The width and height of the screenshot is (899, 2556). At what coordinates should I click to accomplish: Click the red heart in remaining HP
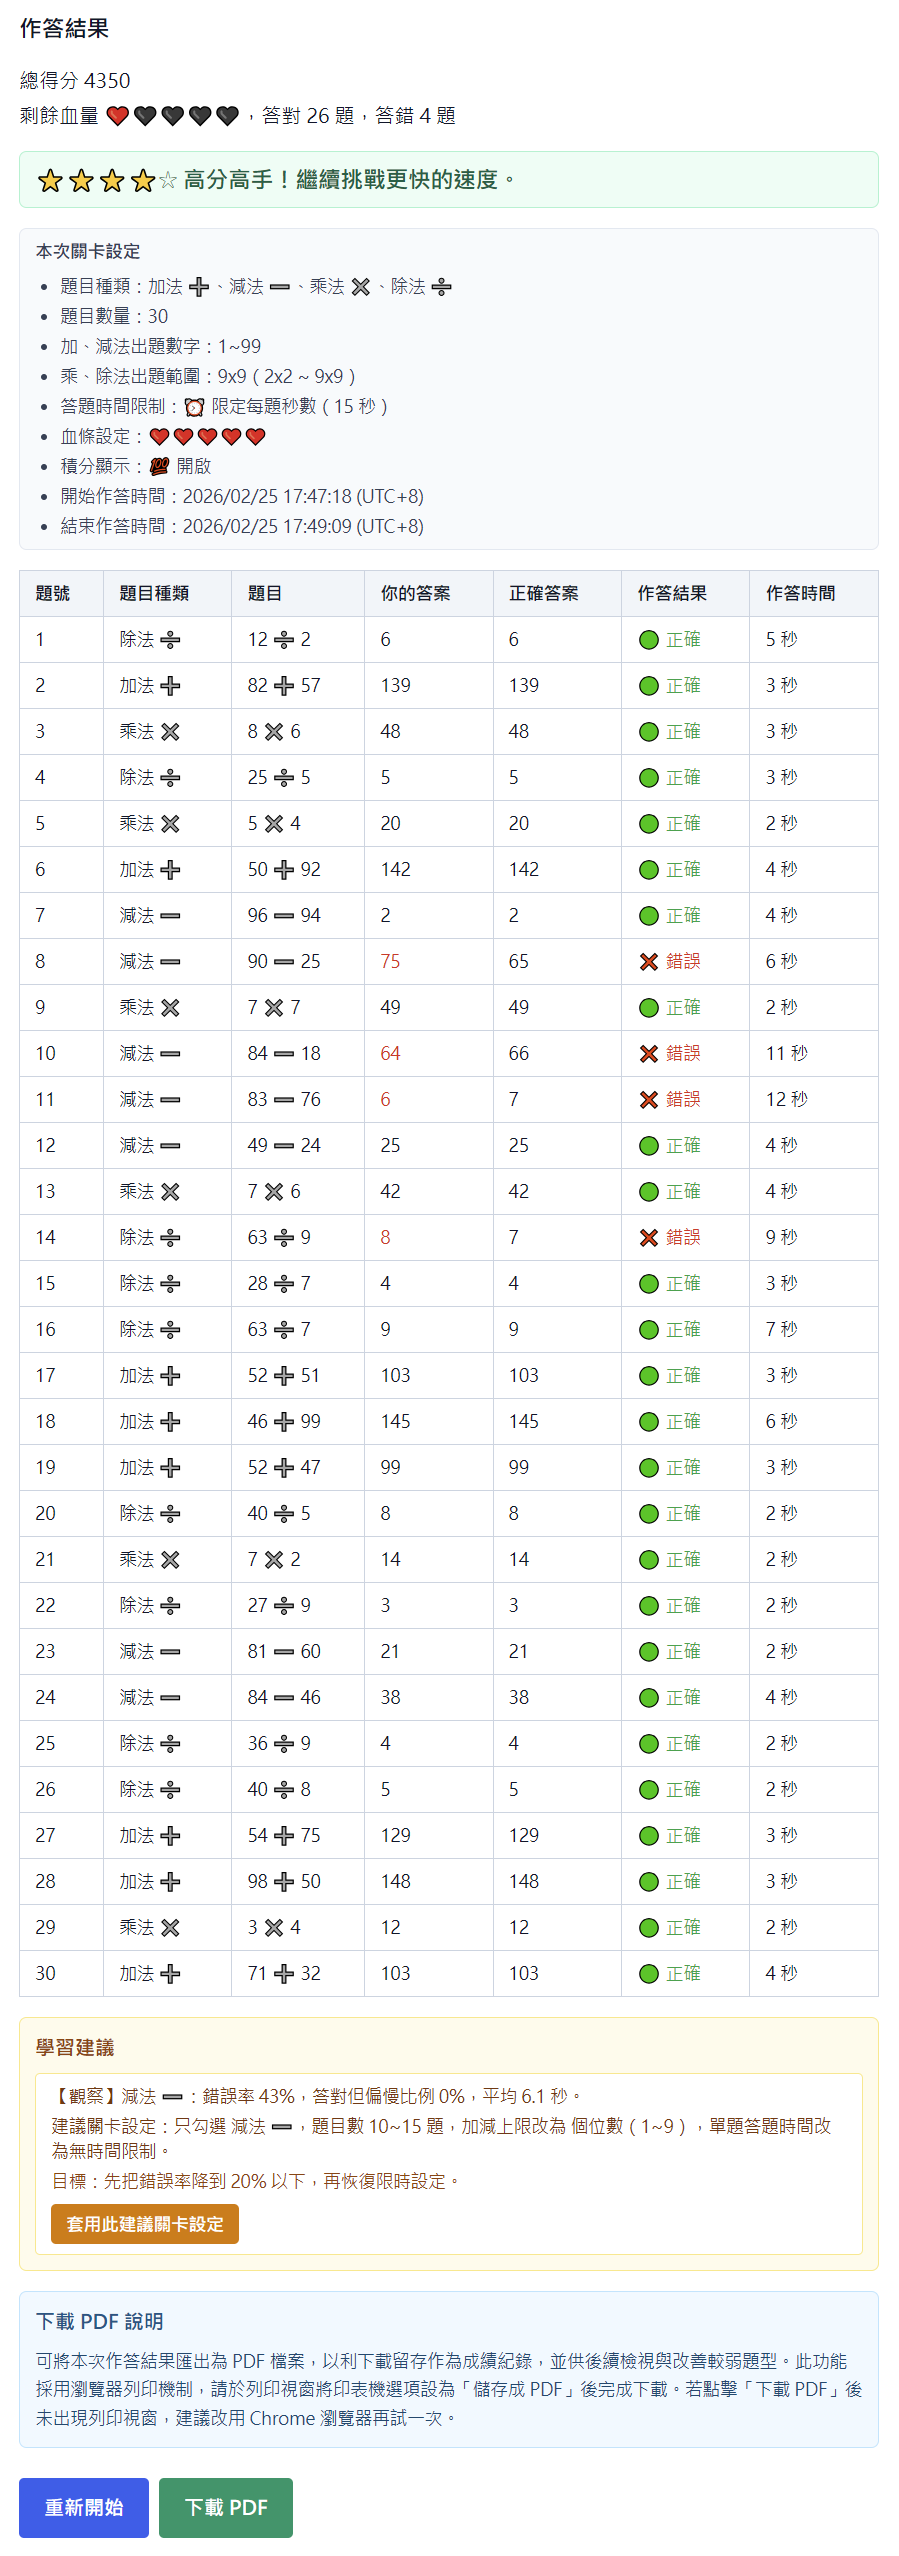click(x=117, y=116)
